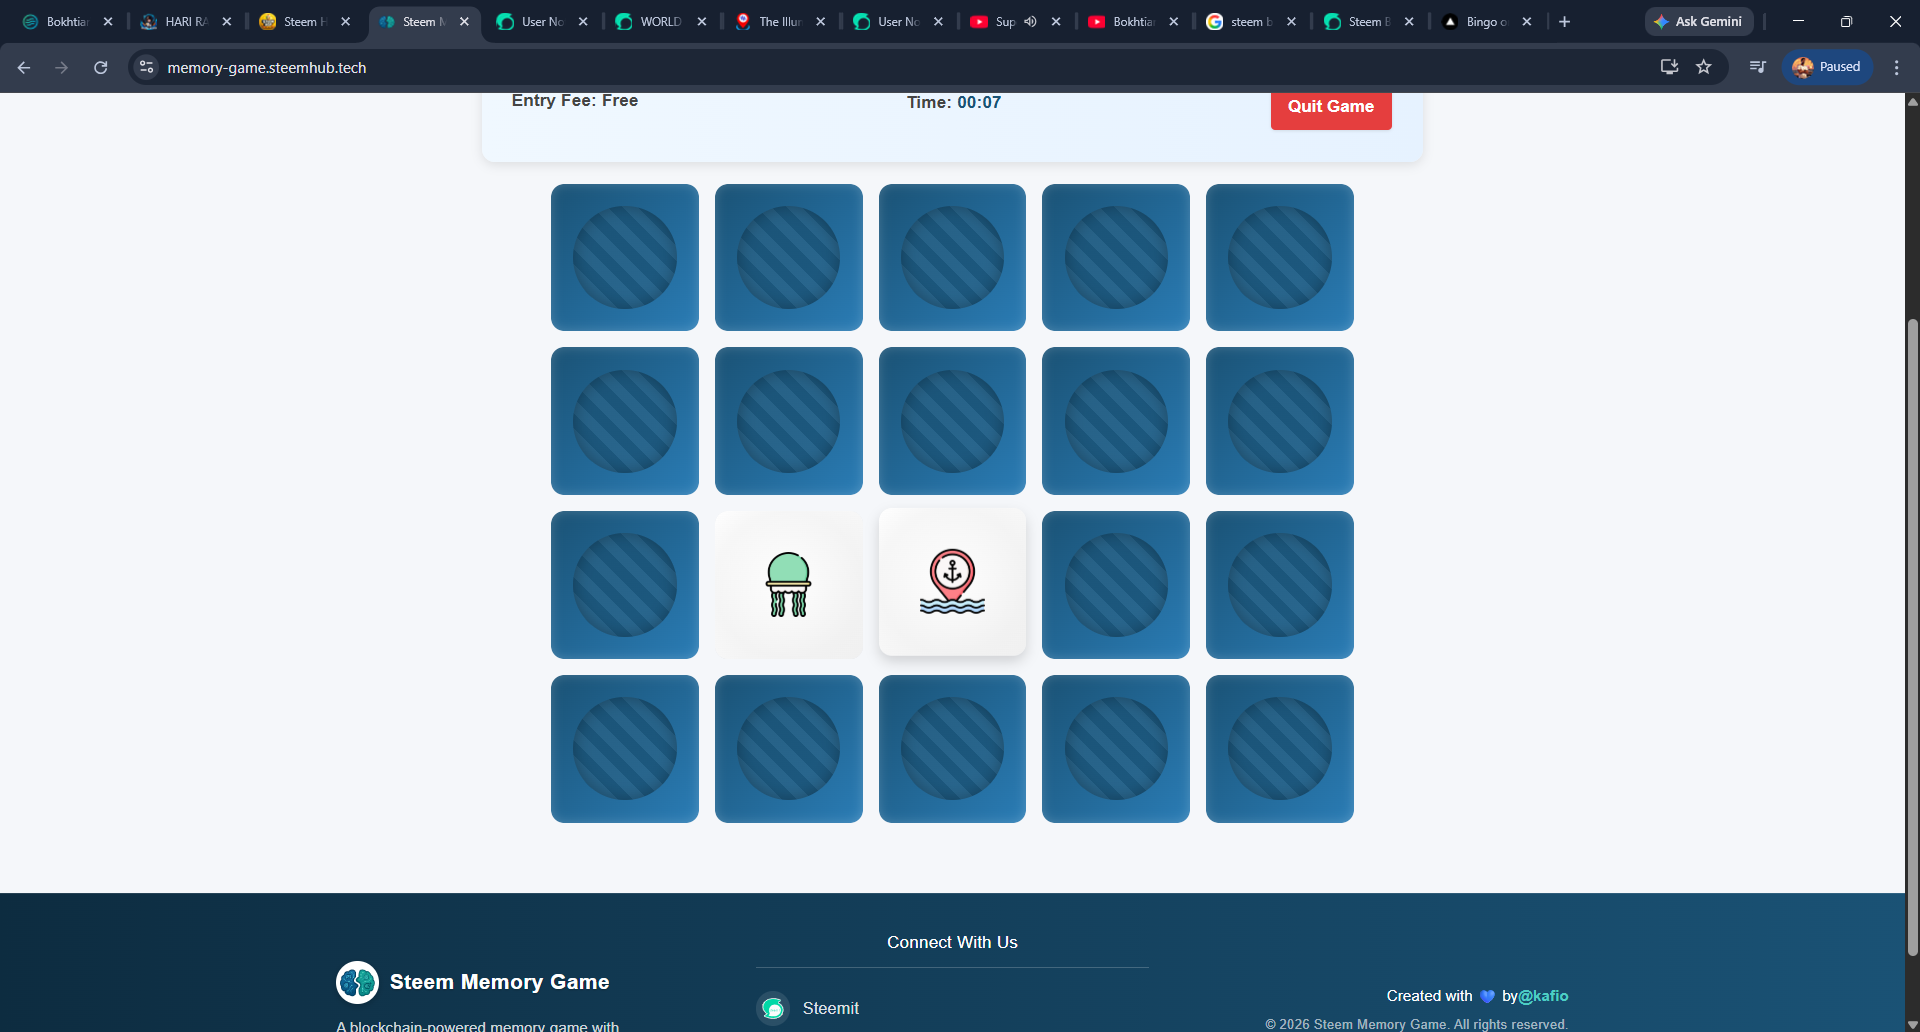Go forward to the next page
The width and height of the screenshot is (1920, 1032).
(62, 67)
